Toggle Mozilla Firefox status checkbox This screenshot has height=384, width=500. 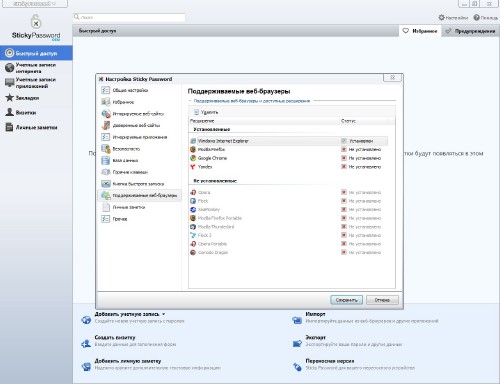tap(344, 149)
